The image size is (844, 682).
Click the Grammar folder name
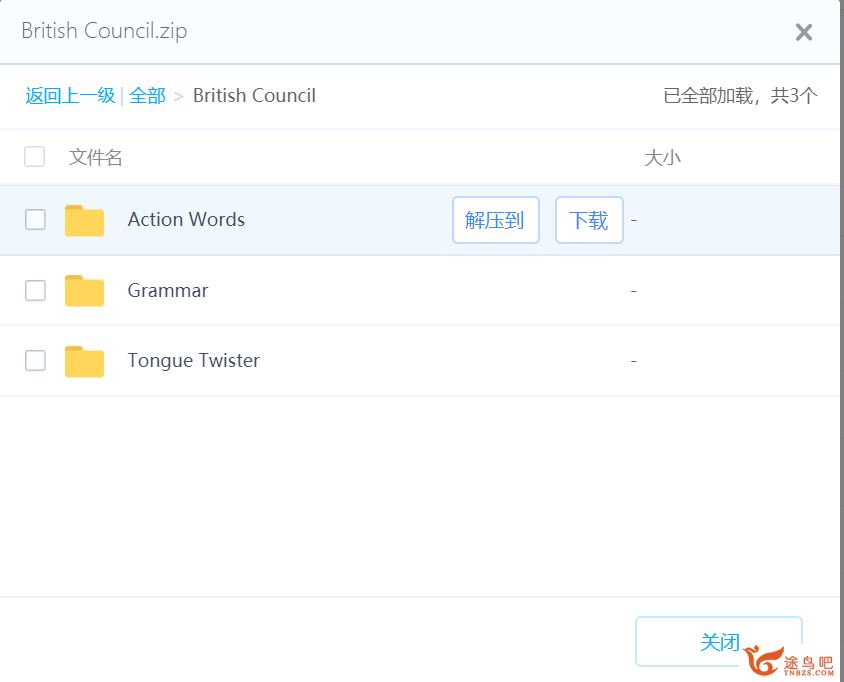tap(167, 291)
